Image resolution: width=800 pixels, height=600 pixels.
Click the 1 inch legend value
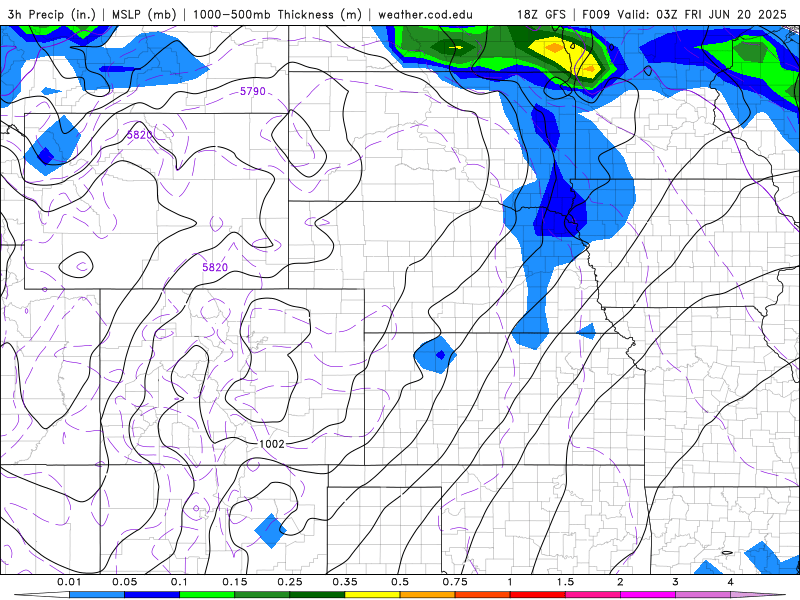(x=510, y=582)
